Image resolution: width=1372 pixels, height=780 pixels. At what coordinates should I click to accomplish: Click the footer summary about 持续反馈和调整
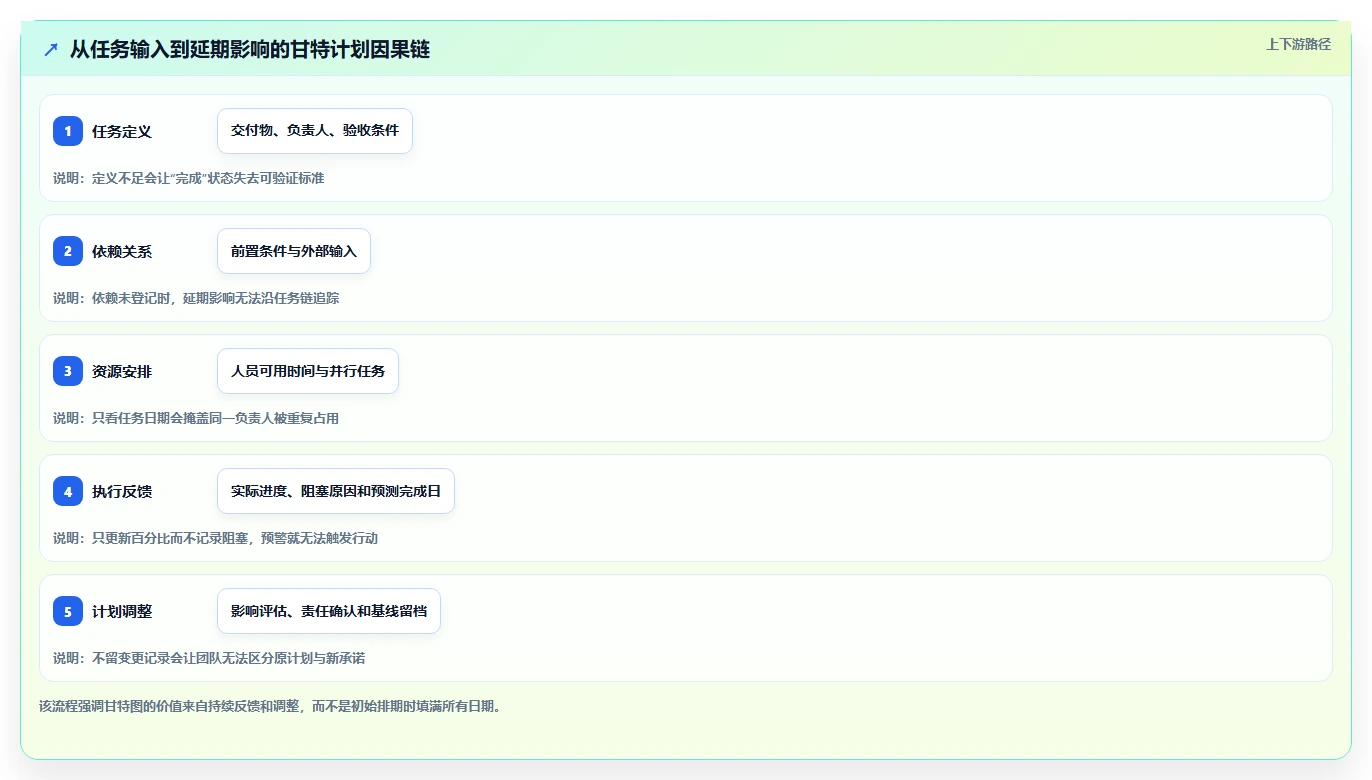270,706
